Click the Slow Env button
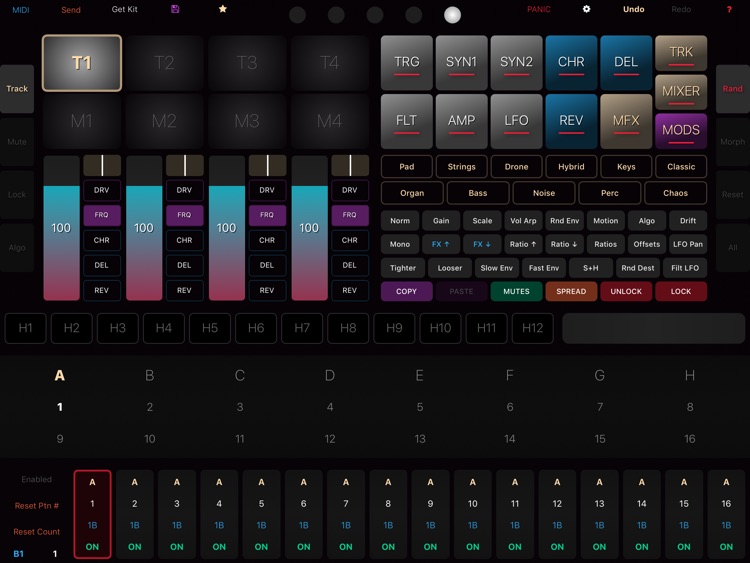The height and width of the screenshot is (563, 750). (x=496, y=268)
